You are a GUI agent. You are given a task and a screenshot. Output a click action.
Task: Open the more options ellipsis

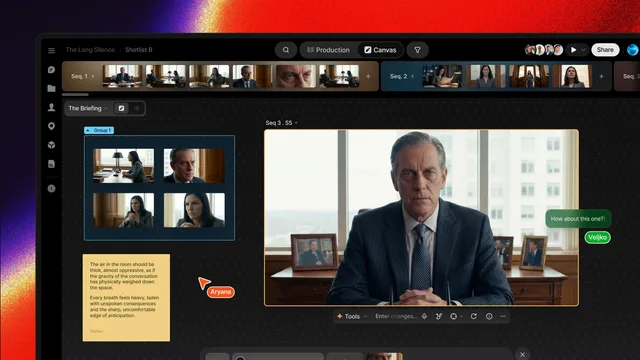click(503, 316)
